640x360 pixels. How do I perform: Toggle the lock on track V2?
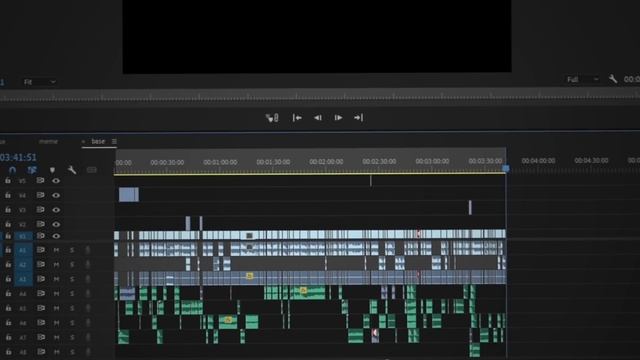[x=8, y=224]
